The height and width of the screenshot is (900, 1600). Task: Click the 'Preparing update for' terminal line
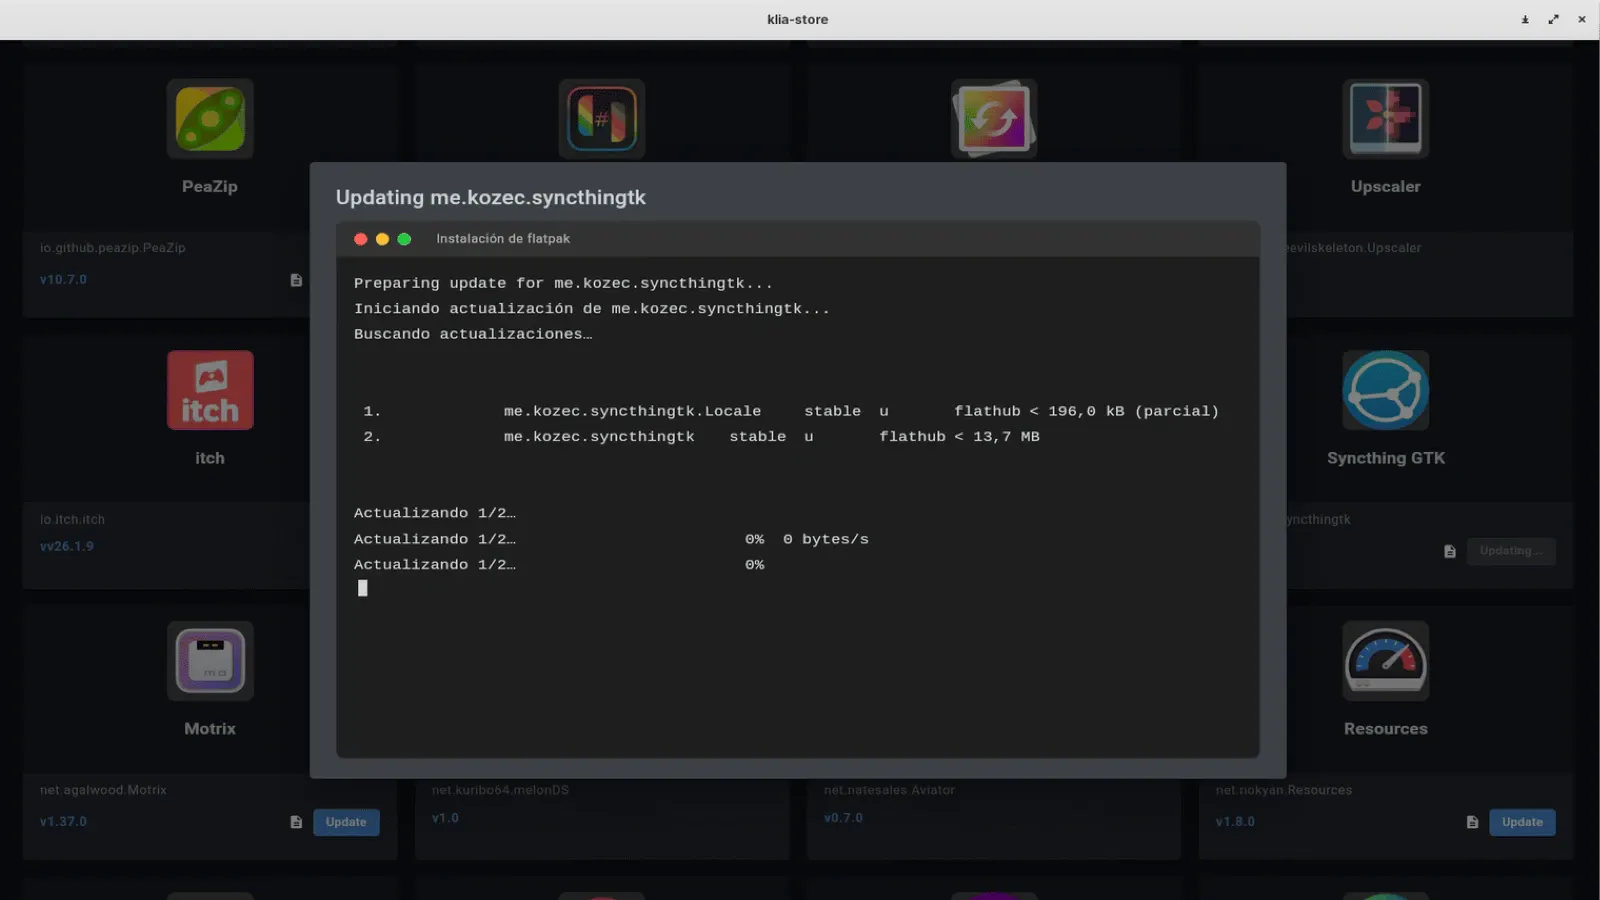tap(563, 284)
